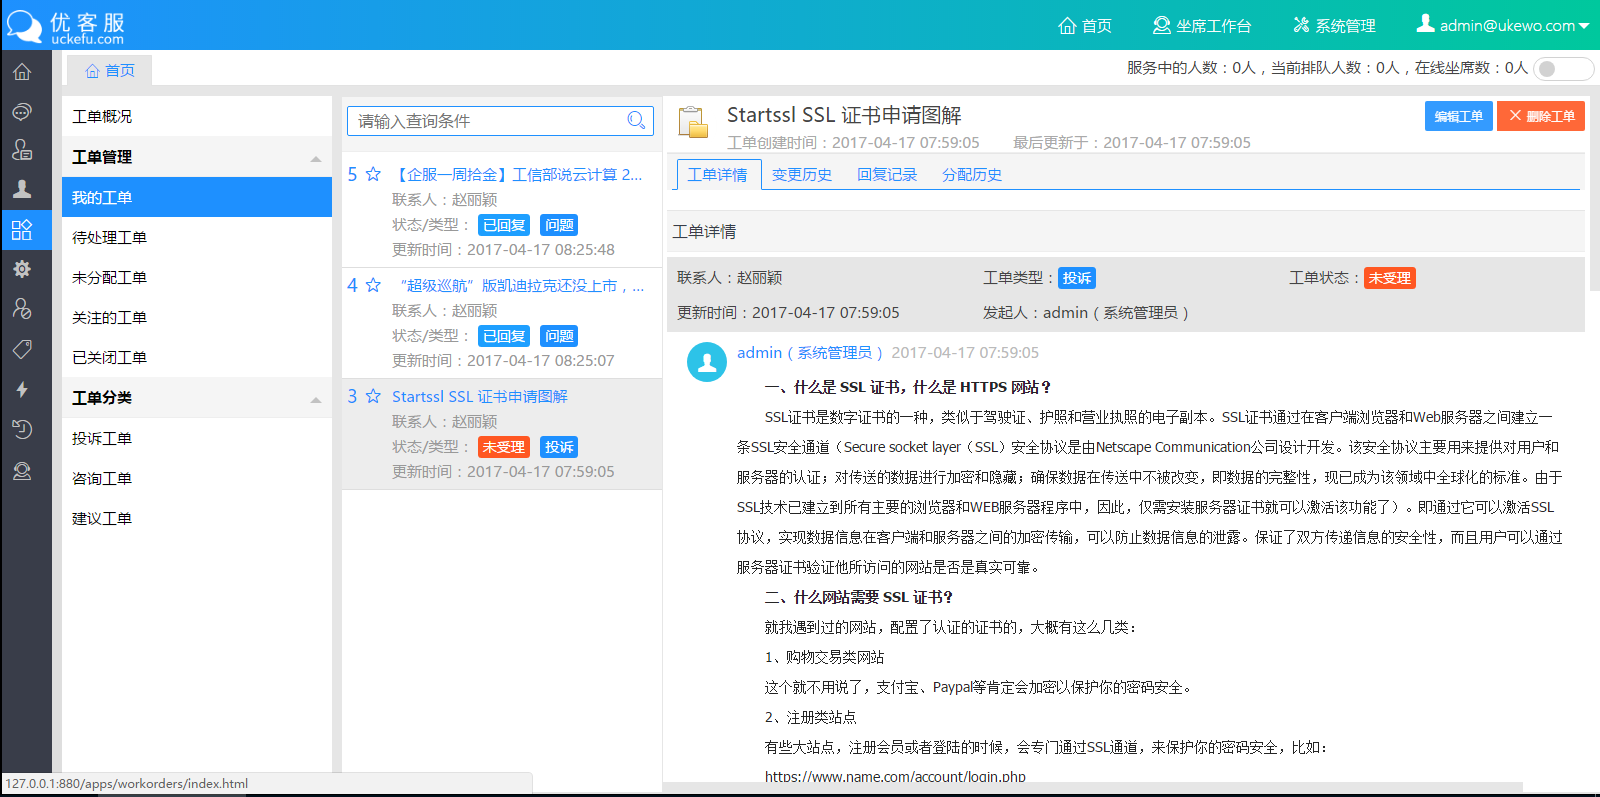Screen dimensions: 1600x797
Task: Open the chat bubble icon in sidebar
Action: pos(22,111)
